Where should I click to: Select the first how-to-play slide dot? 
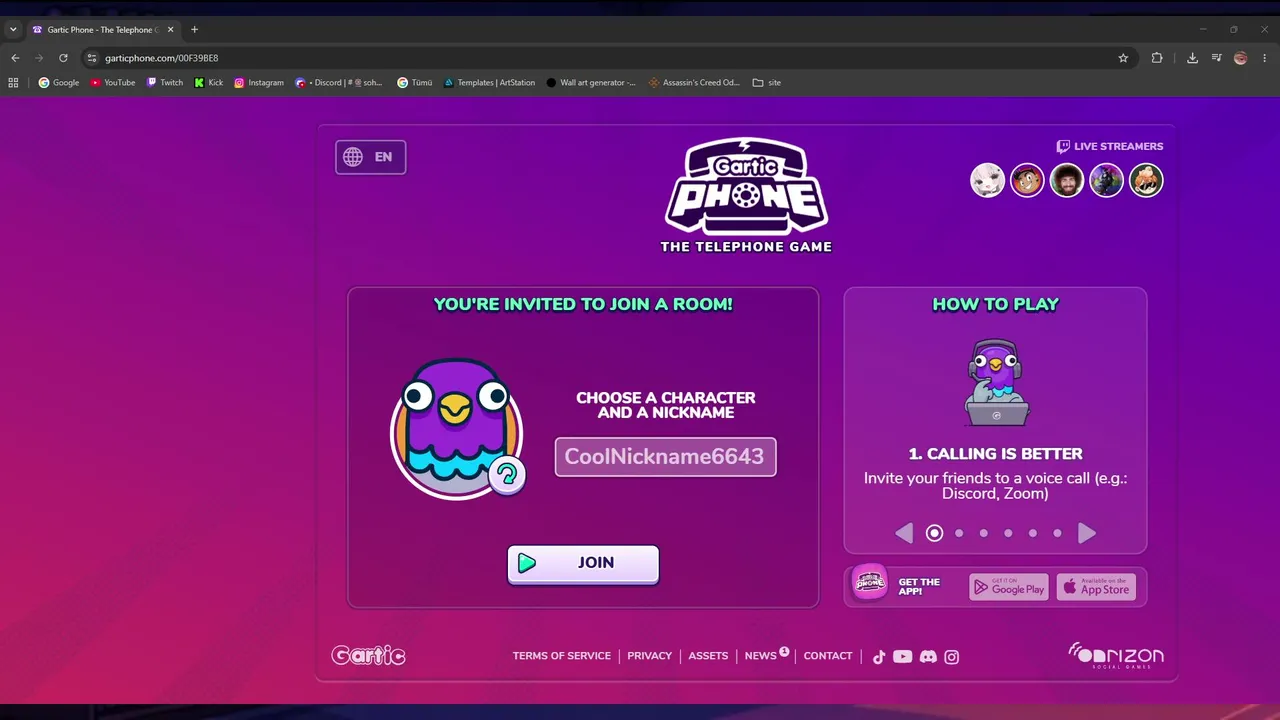tap(934, 533)
